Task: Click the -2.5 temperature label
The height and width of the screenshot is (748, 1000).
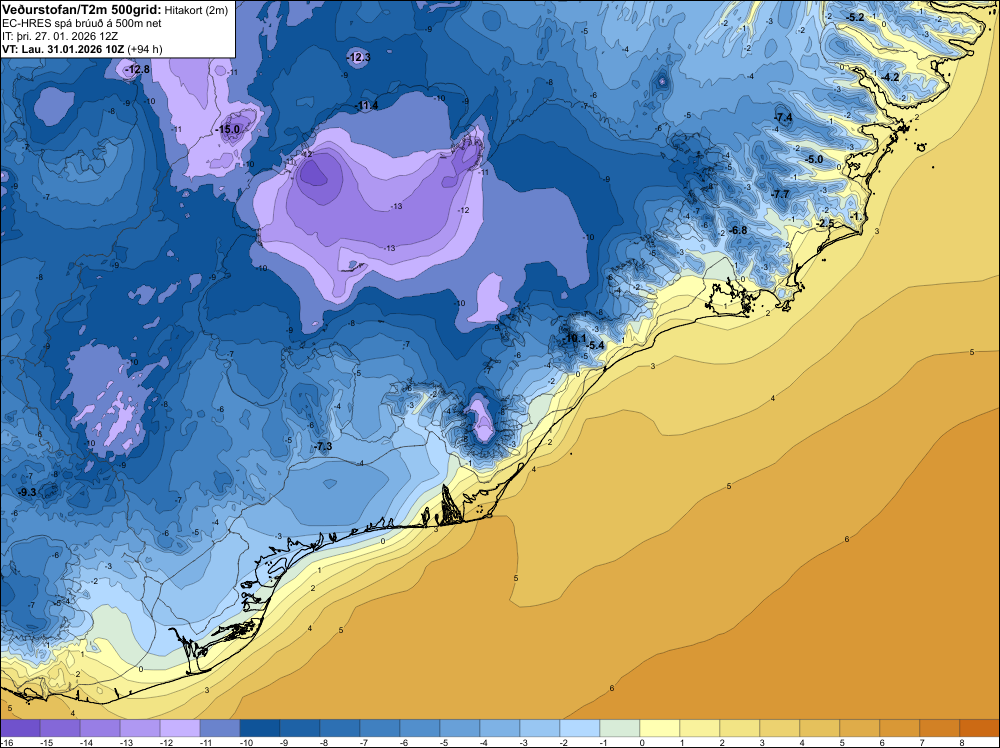Action: [x=825, y=223]
